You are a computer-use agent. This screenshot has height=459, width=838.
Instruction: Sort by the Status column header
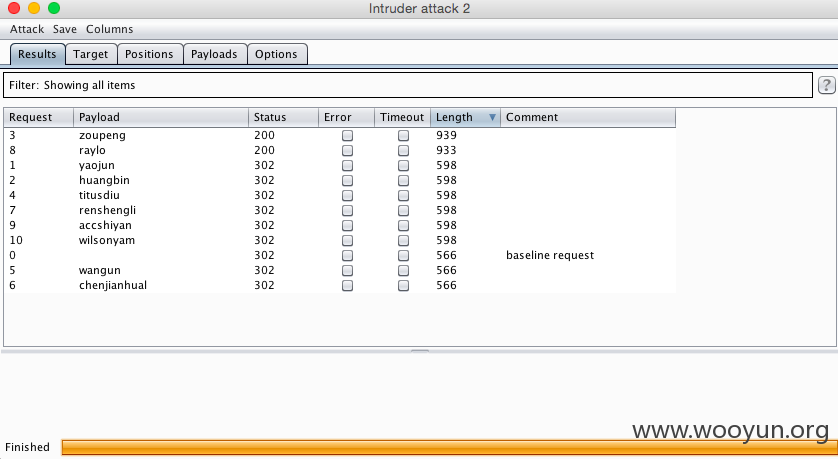tap(283, 117)
